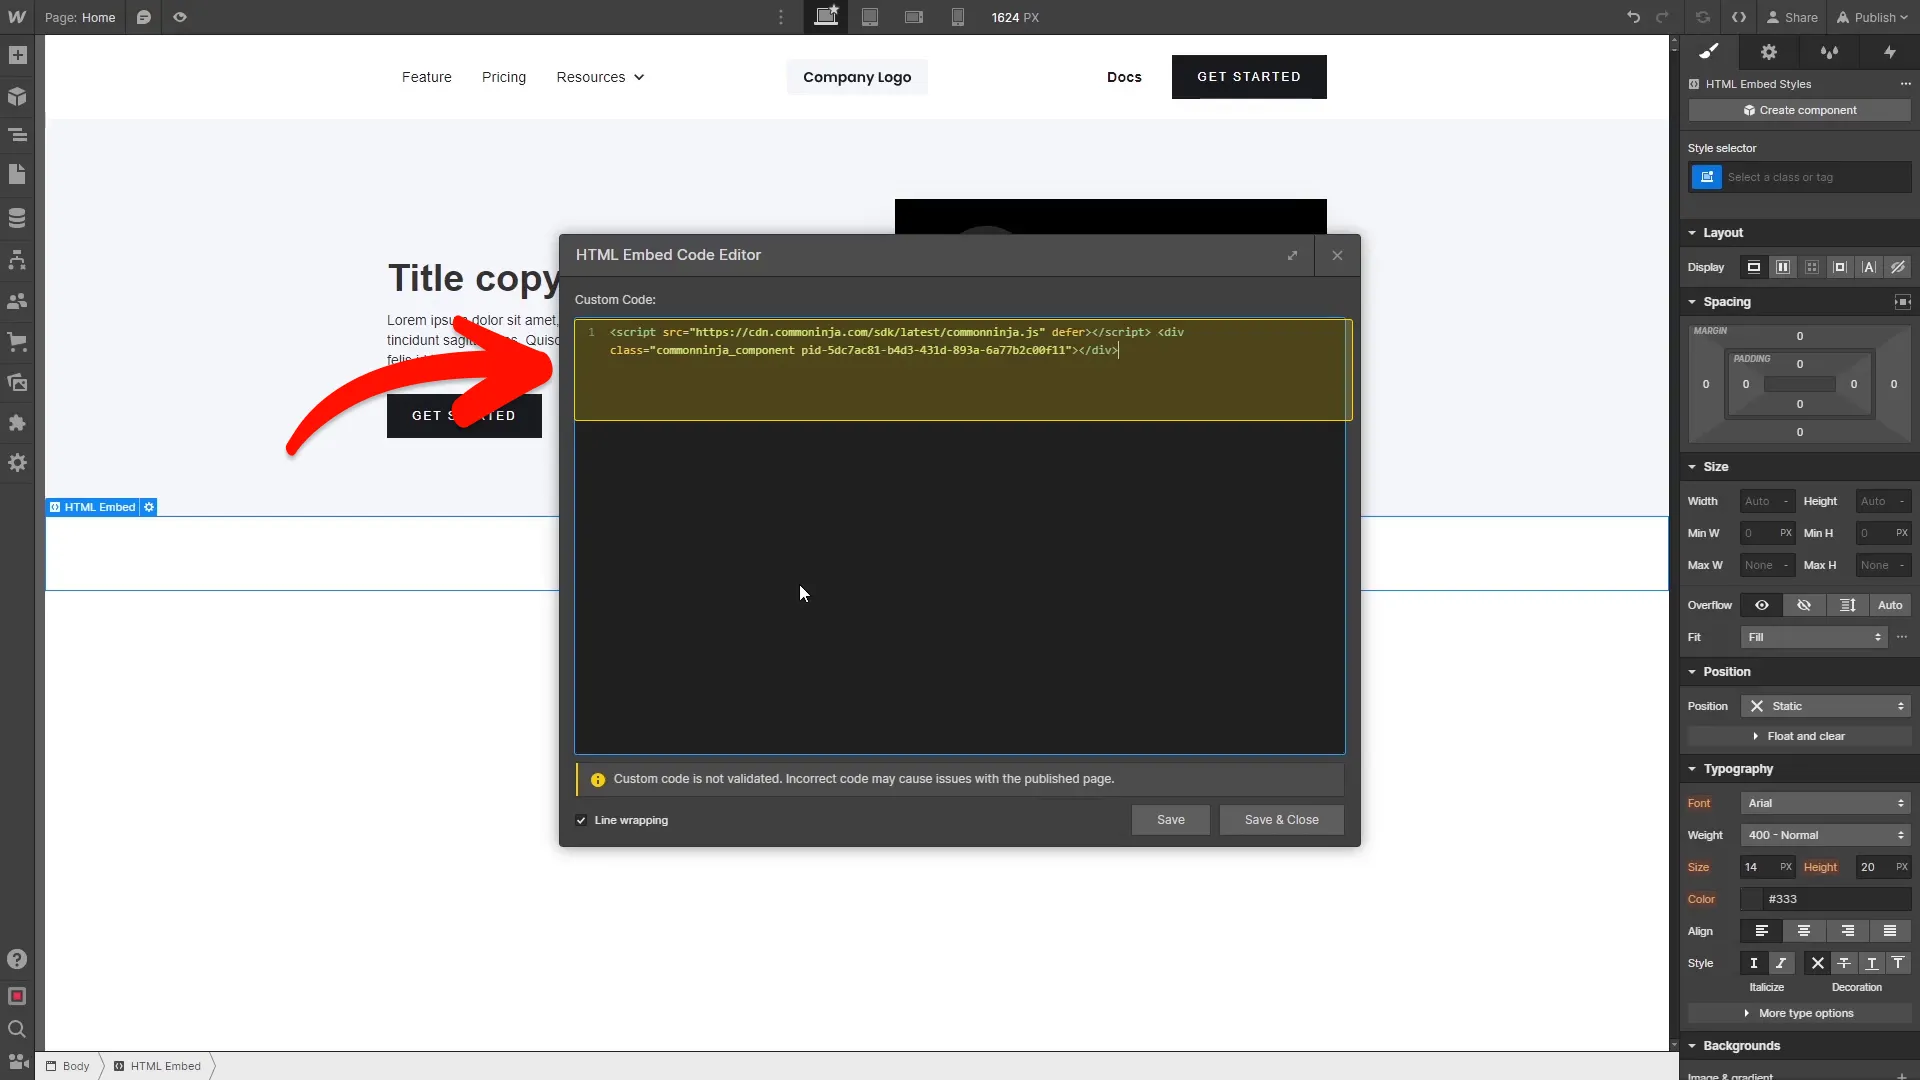Image resolution: width=1920 pixels, height=1080 pixels.
Task: Open the Assets panel
Action: 17,382
